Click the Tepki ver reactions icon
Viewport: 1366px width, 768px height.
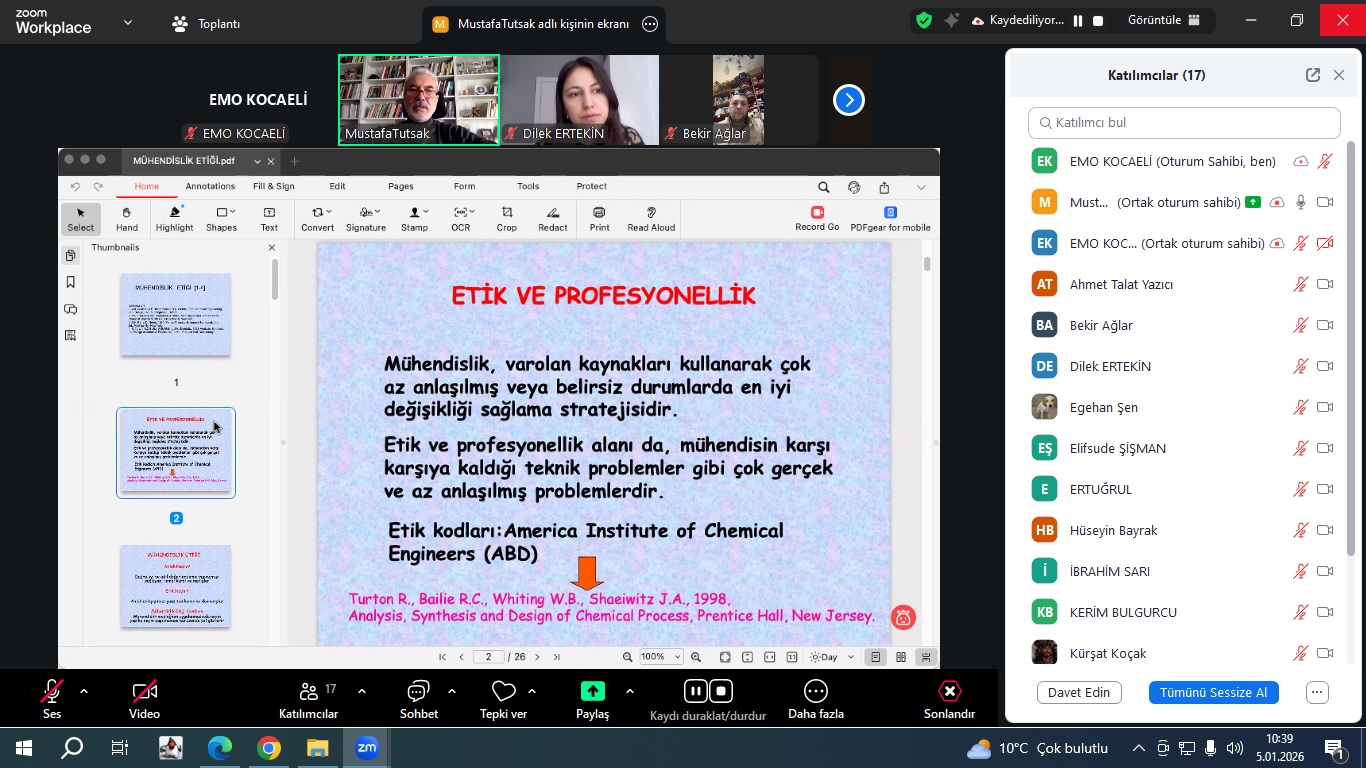click(503, 691)
